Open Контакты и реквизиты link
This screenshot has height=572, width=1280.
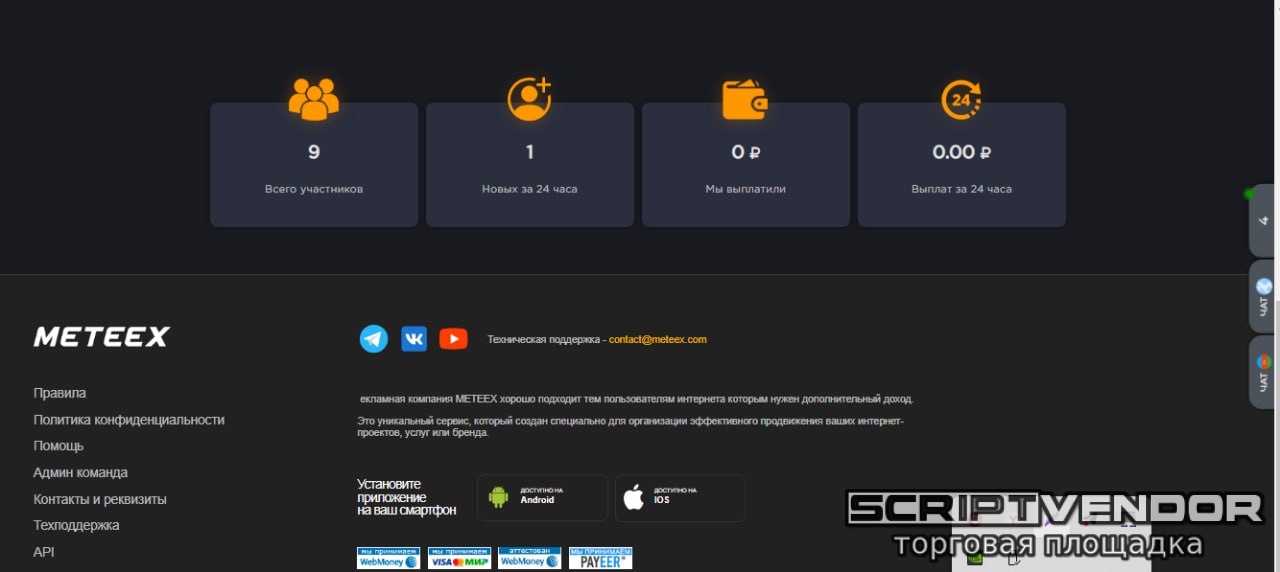100,499
